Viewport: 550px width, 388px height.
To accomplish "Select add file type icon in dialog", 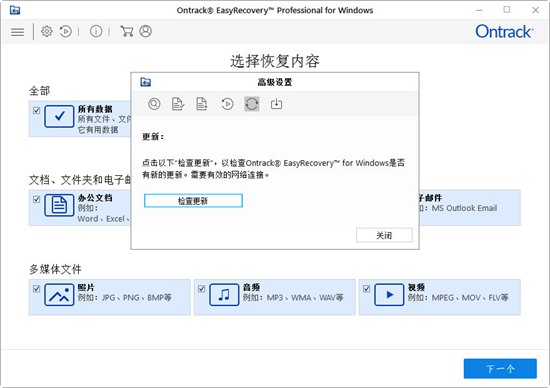I will (202, 104).
